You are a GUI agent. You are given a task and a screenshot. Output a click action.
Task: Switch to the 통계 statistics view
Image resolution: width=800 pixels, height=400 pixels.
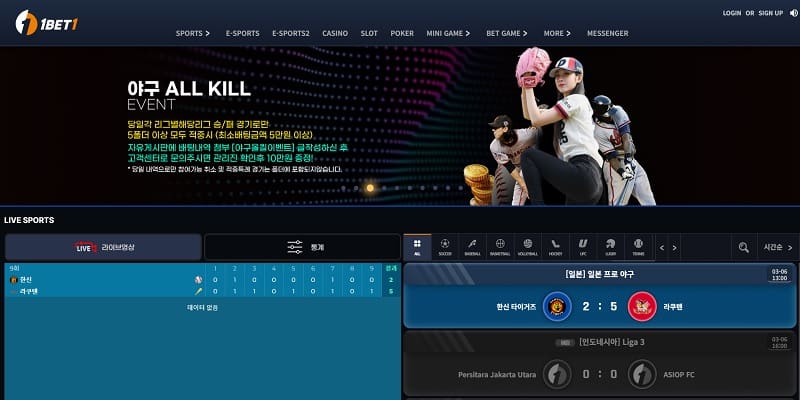(x=301, y=247)
